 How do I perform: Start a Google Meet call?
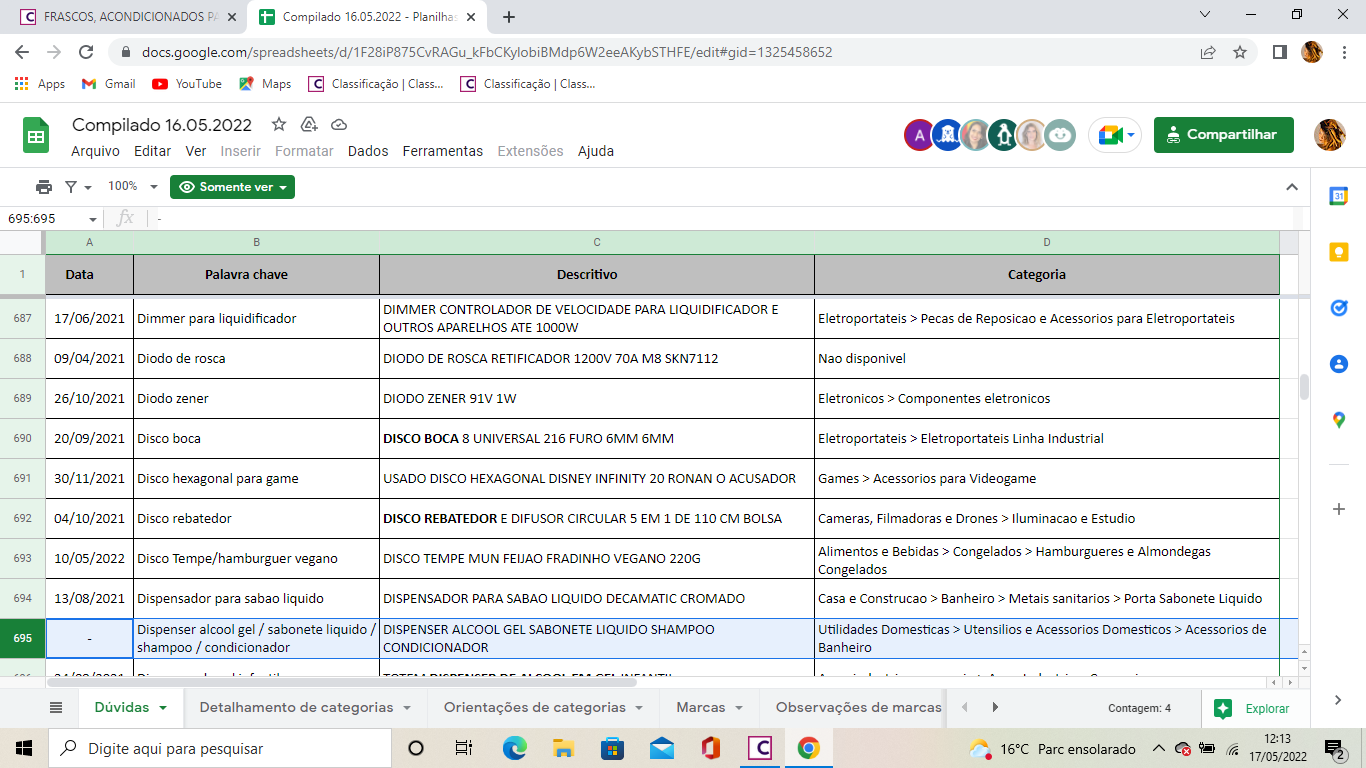click(1113, 135)
